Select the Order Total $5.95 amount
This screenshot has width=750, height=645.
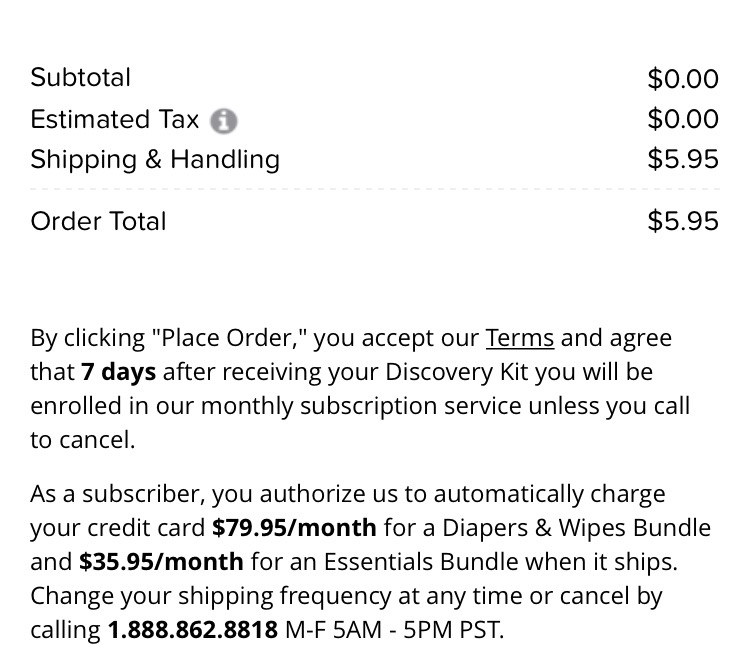pyautogui.click(x=683, y=222)
